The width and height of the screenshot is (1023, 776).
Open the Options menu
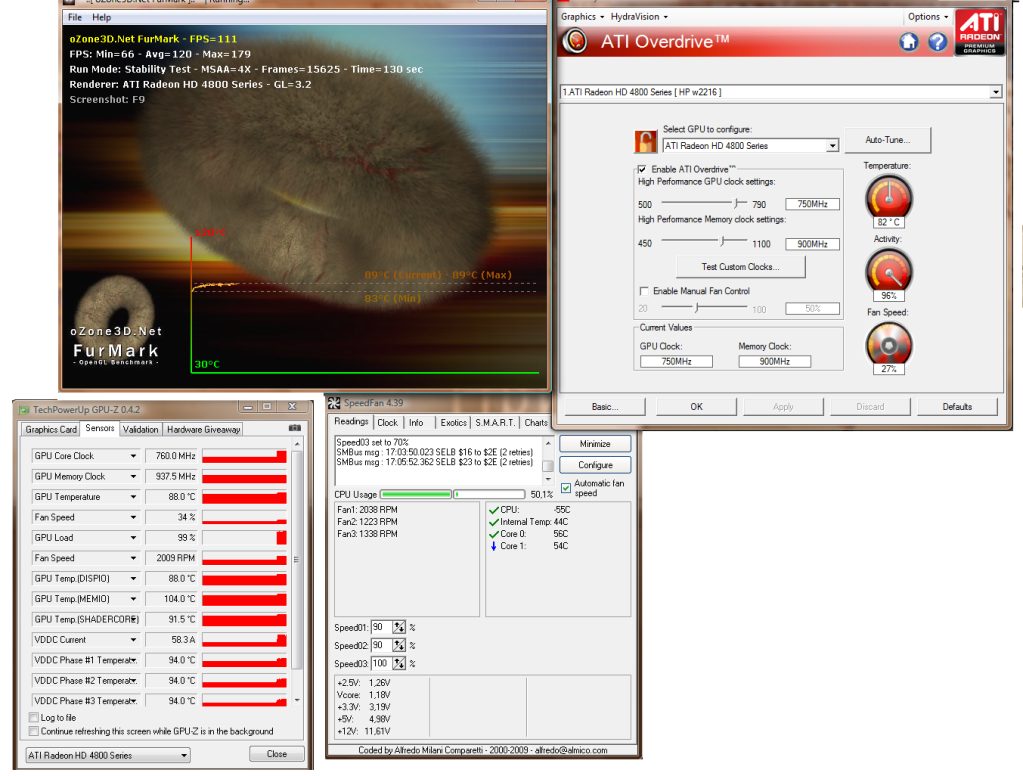[927, 17]
